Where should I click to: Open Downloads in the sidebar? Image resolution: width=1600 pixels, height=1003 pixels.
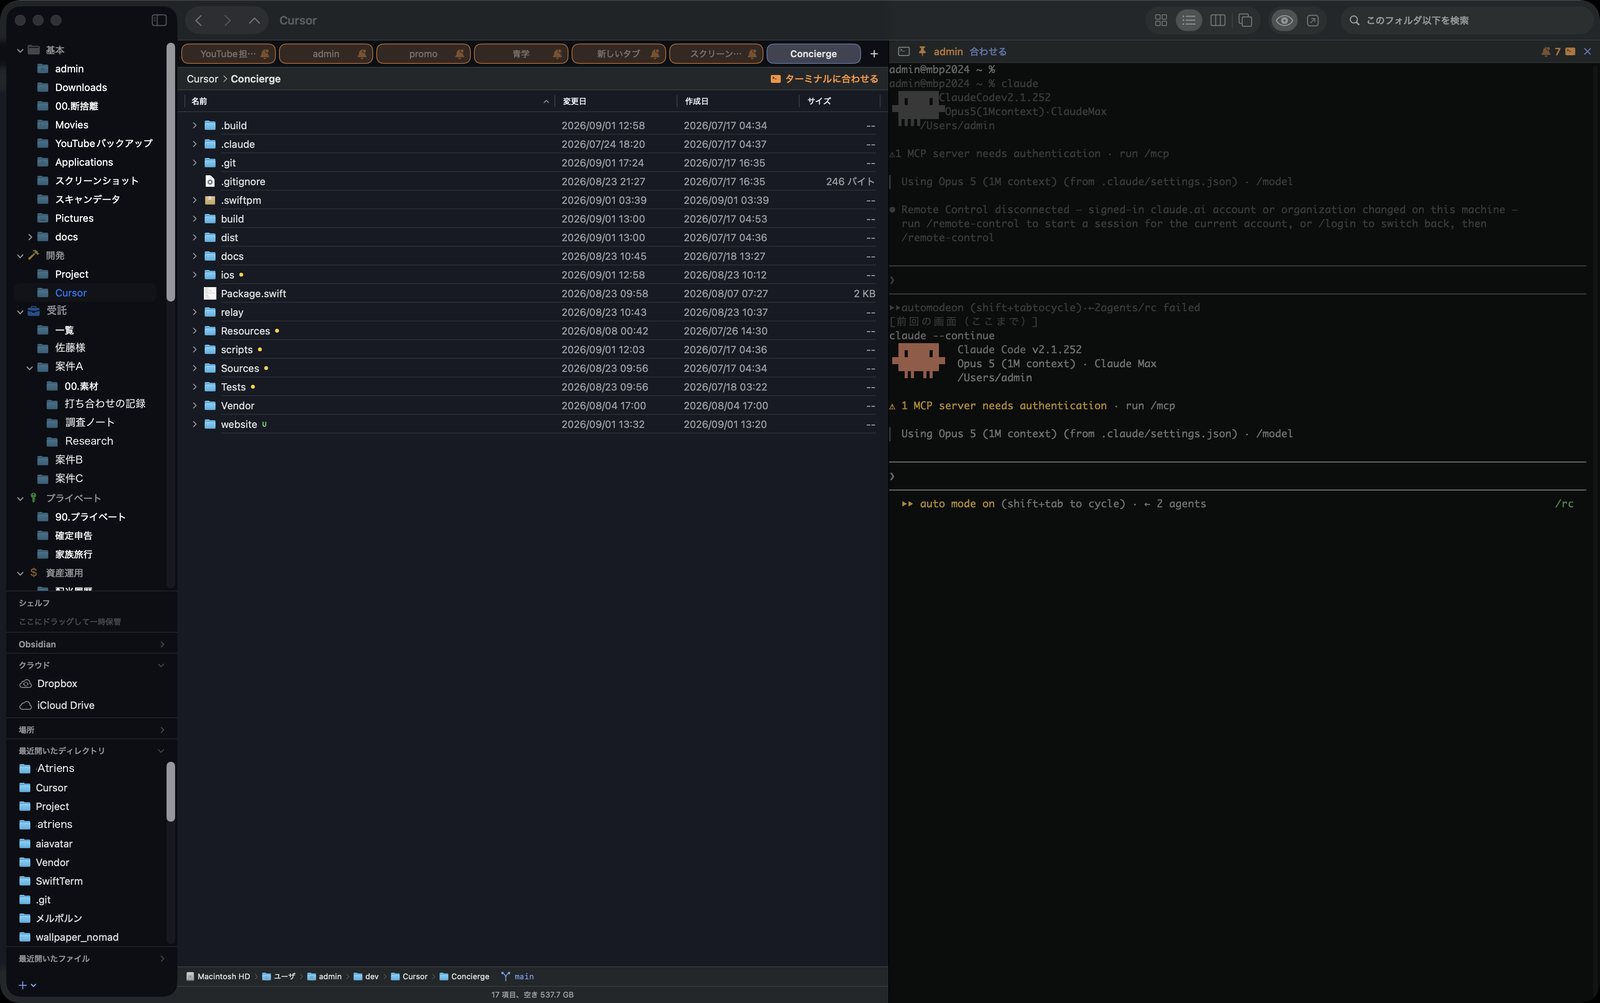point(81,88)
